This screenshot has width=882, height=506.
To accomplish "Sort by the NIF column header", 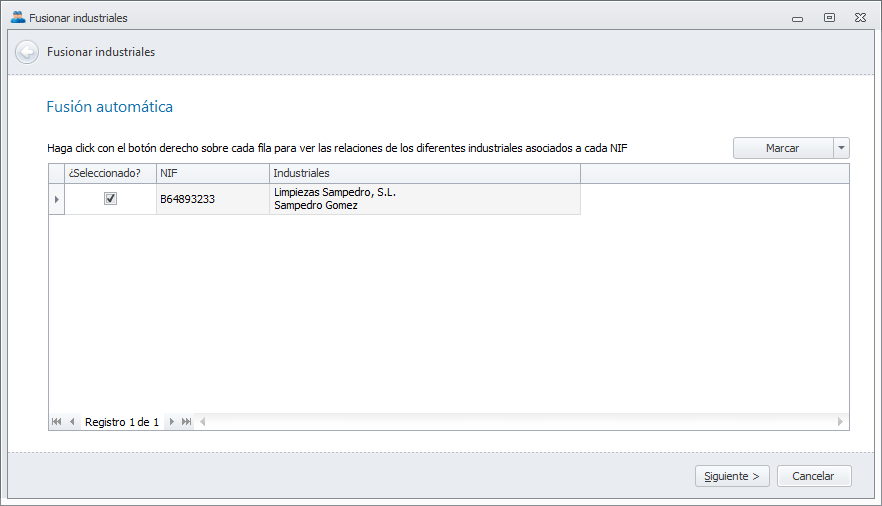I will pos(212,174).
